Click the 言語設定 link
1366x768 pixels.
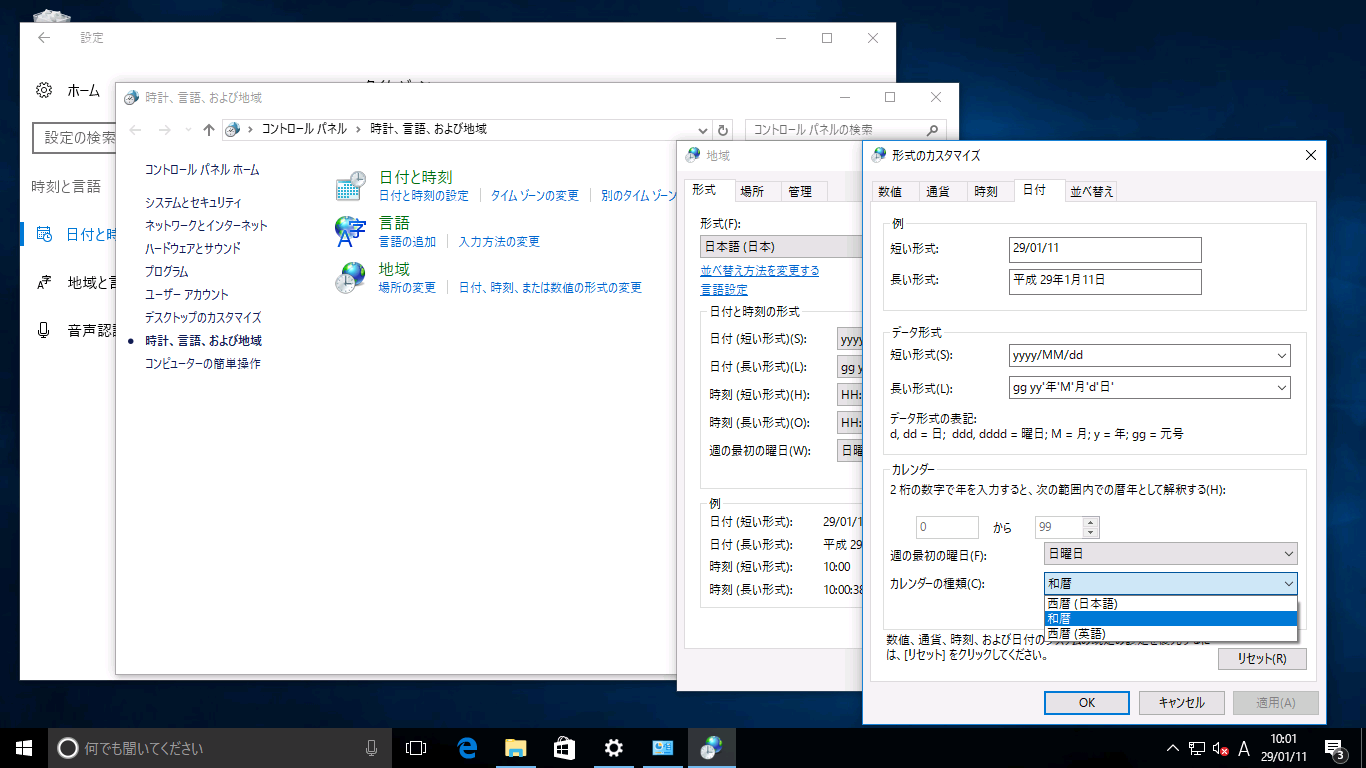[x=724, y=290]
